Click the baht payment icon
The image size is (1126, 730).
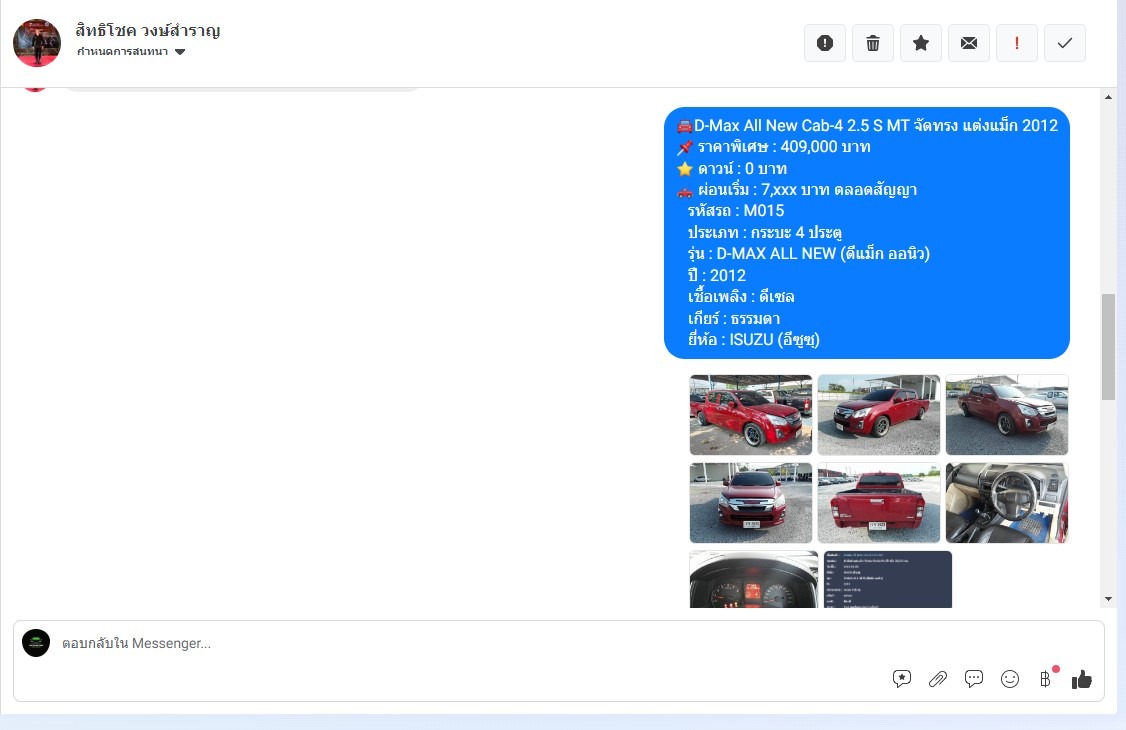pyautogui.click(x=1046, y=678)
